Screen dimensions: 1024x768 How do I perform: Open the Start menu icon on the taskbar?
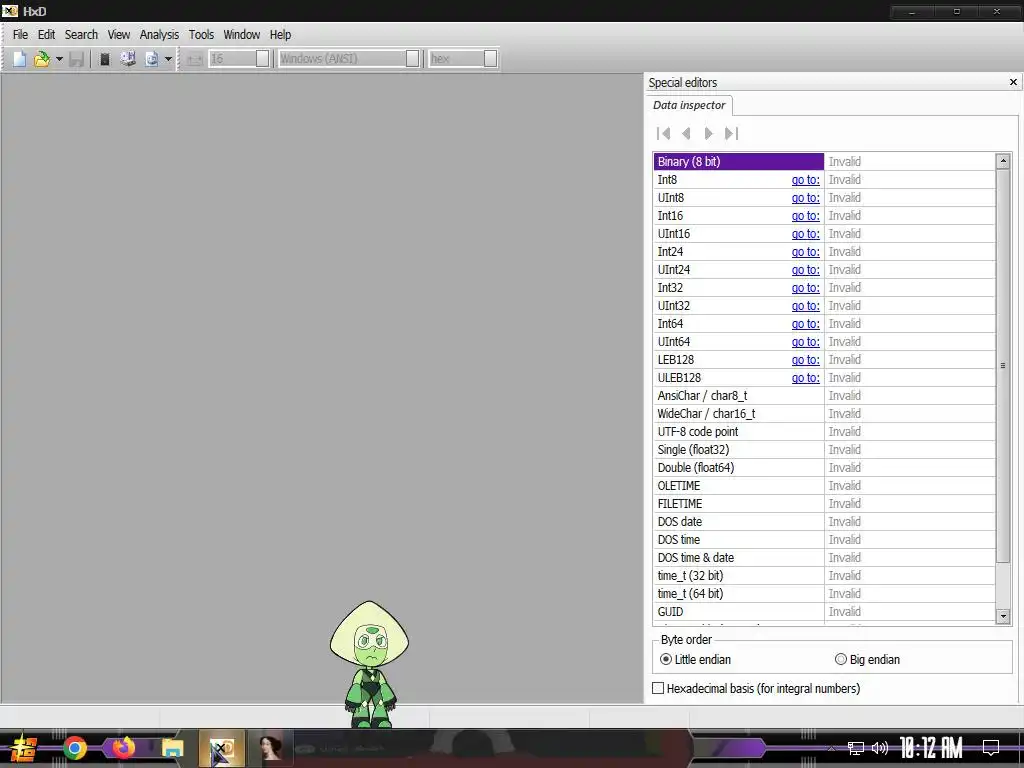click(24, 748)
